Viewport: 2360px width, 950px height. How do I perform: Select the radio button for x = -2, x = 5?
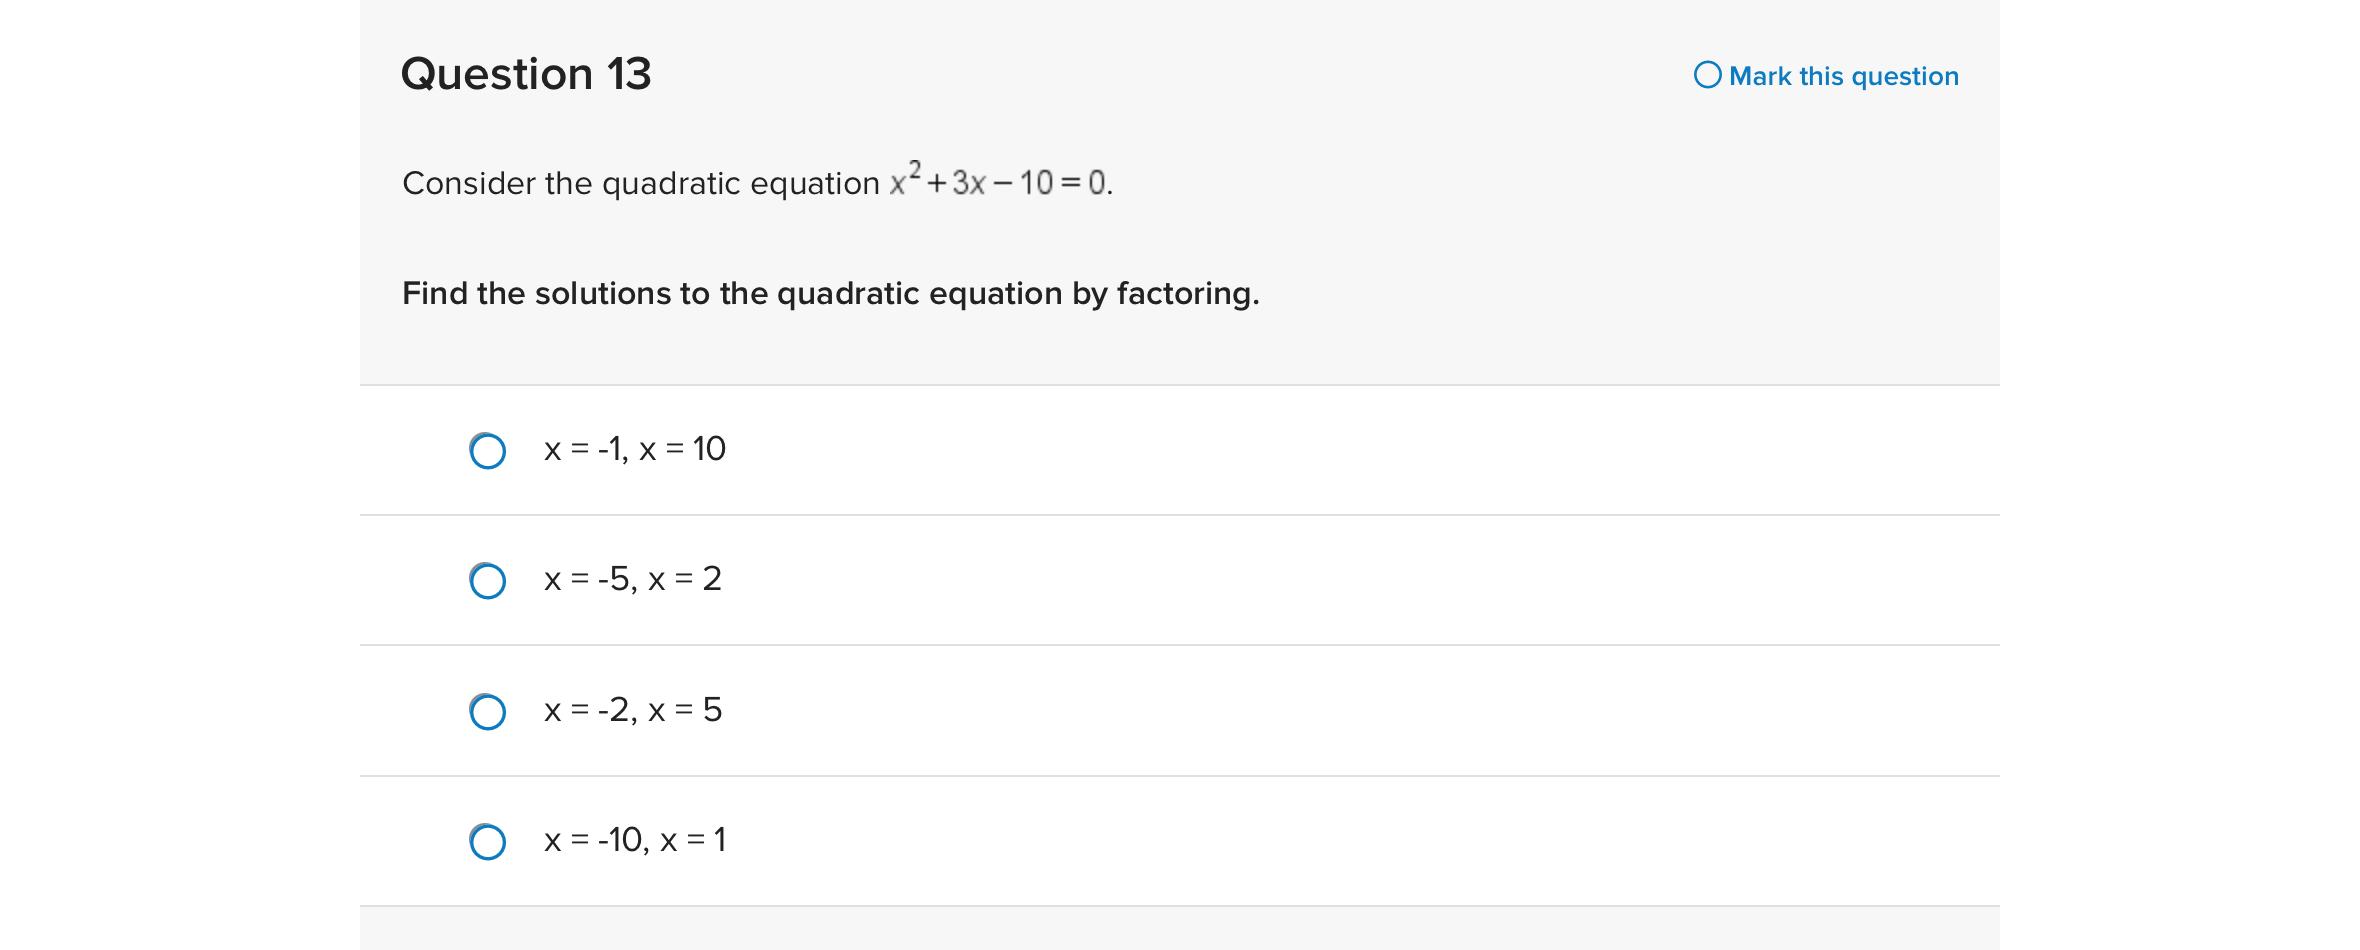pyautogui.click(x=487, y=712)
